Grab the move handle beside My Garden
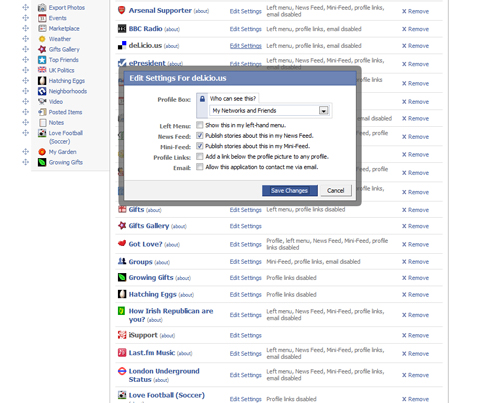The width and height of the screenshot is (500, 403). pyautogui.click(x=25, y=152)
